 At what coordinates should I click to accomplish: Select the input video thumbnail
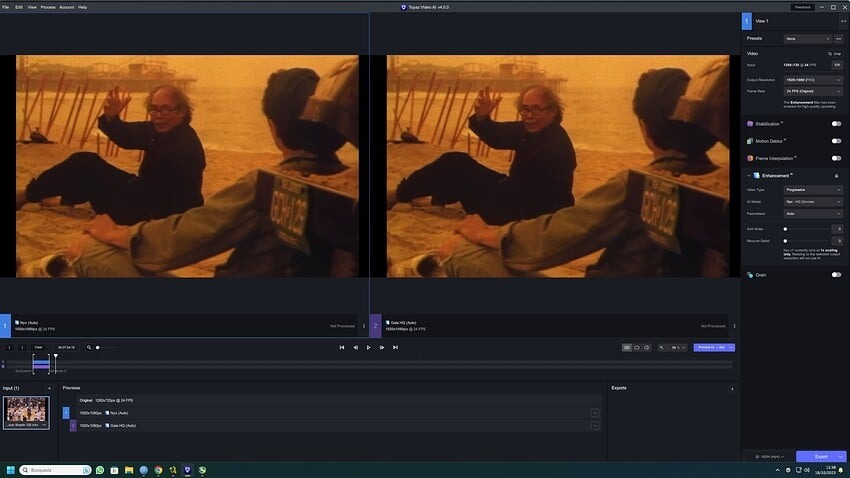click(26, 412)
